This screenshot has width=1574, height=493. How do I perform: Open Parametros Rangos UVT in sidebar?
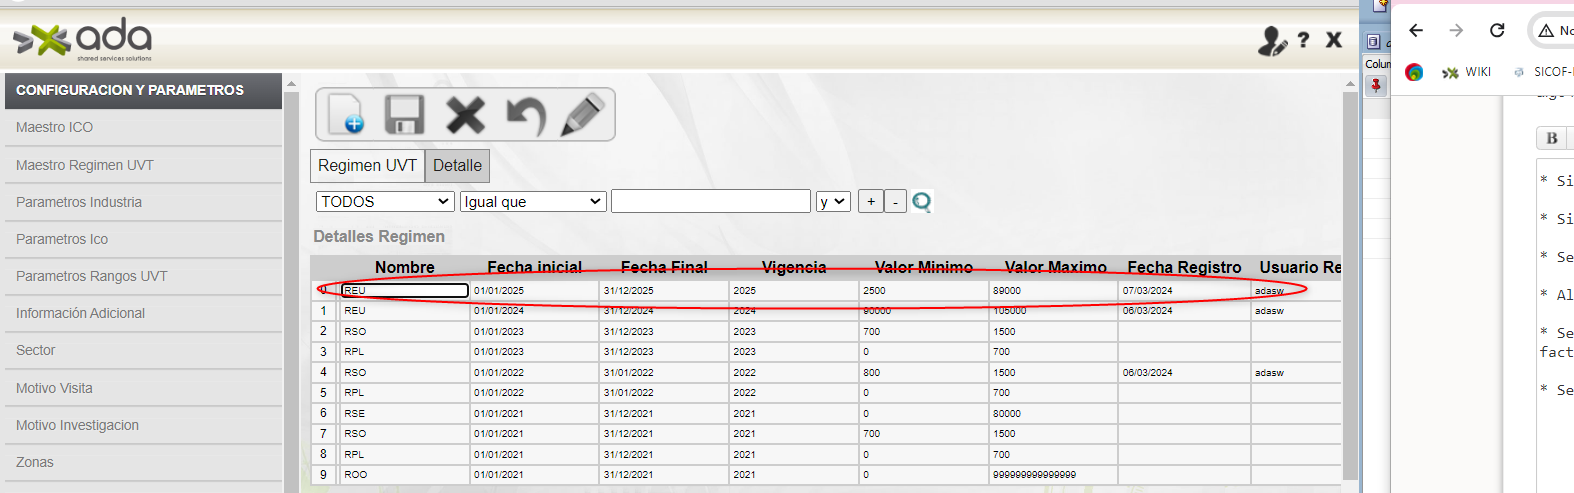[92, 276]
